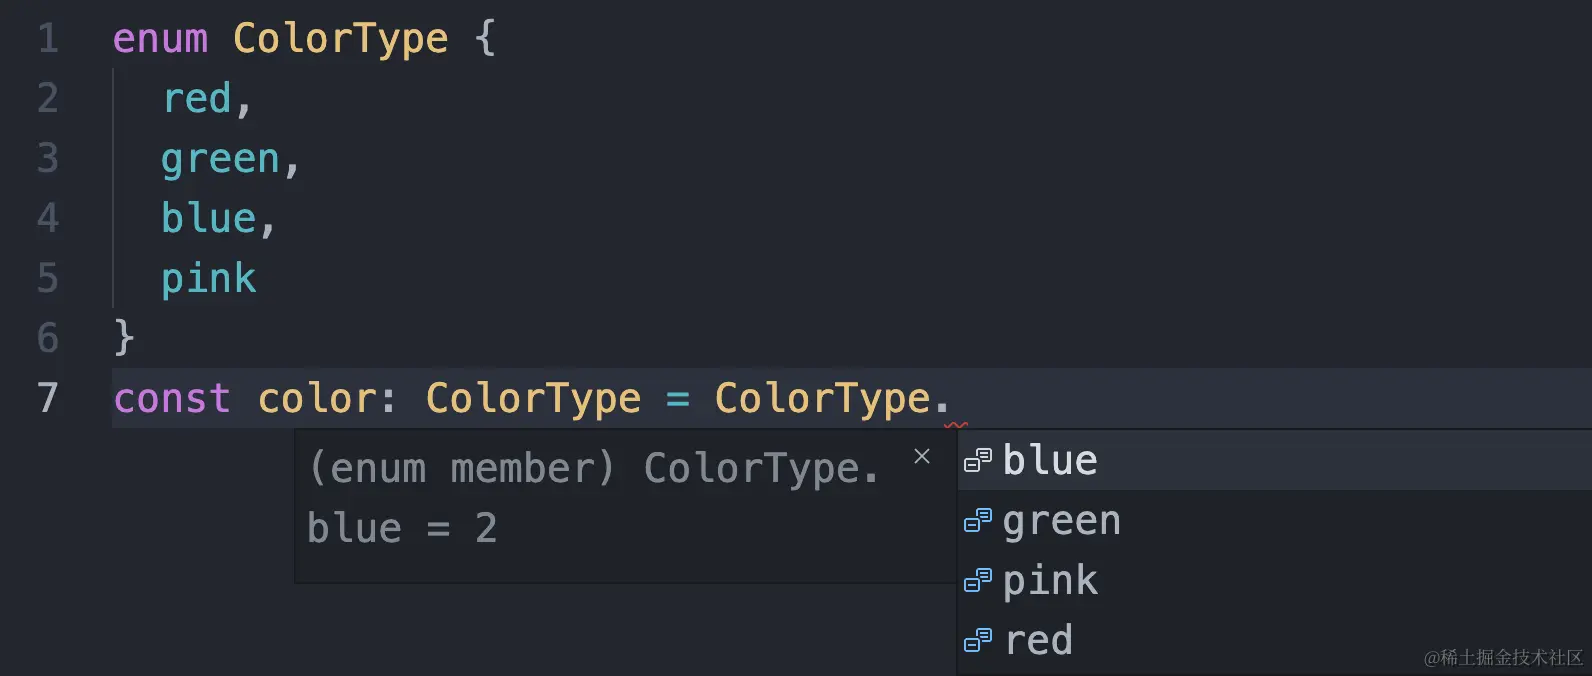The image size is (1592, 676).
Task: Choose green from the suggestion list
Action: pyautogui.click(x=1061, y=521)
